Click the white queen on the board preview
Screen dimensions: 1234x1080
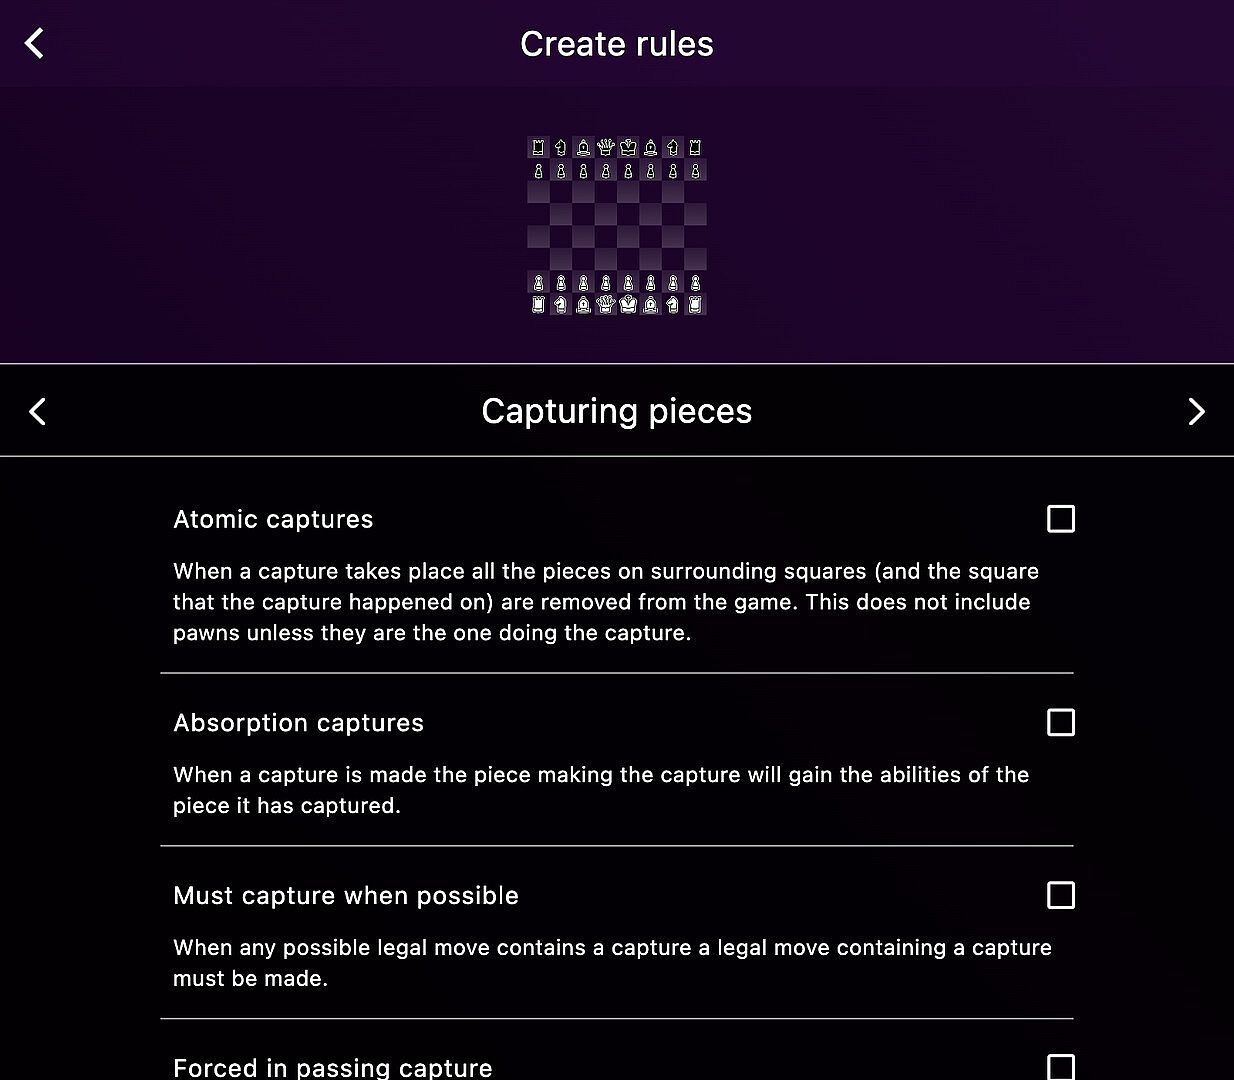(x=606, y=304)
